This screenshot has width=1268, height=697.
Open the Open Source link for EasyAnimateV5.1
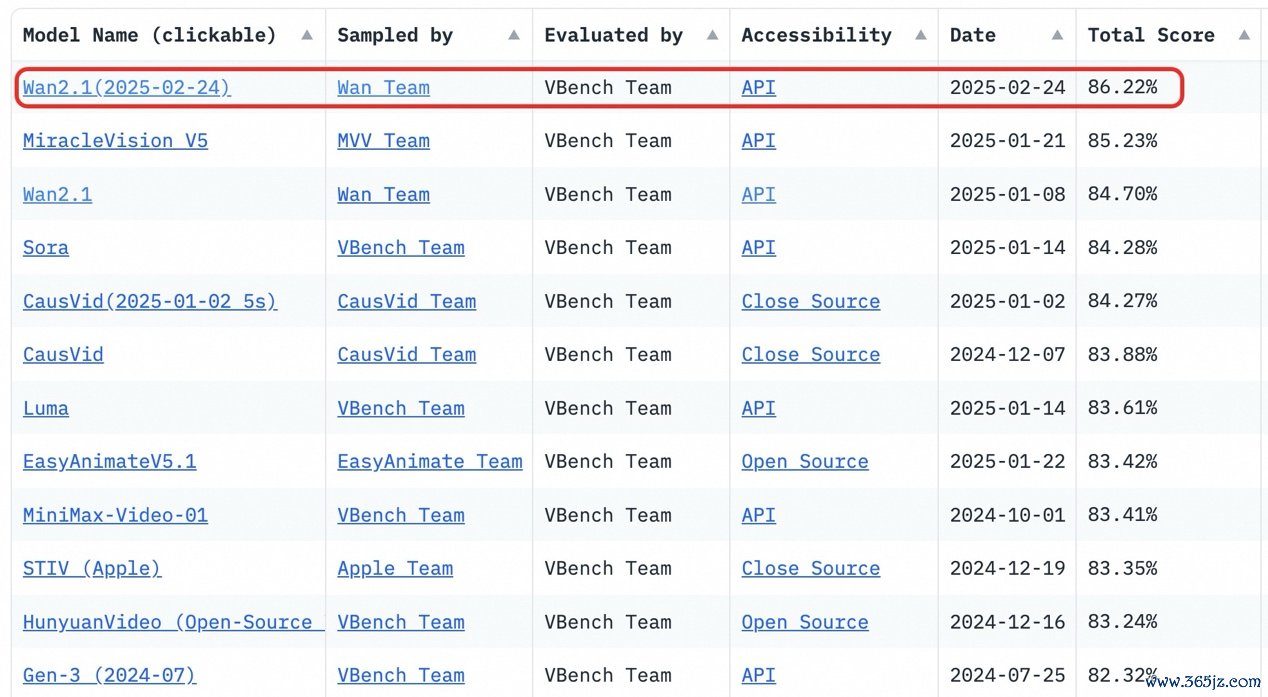tap(805, 461)
